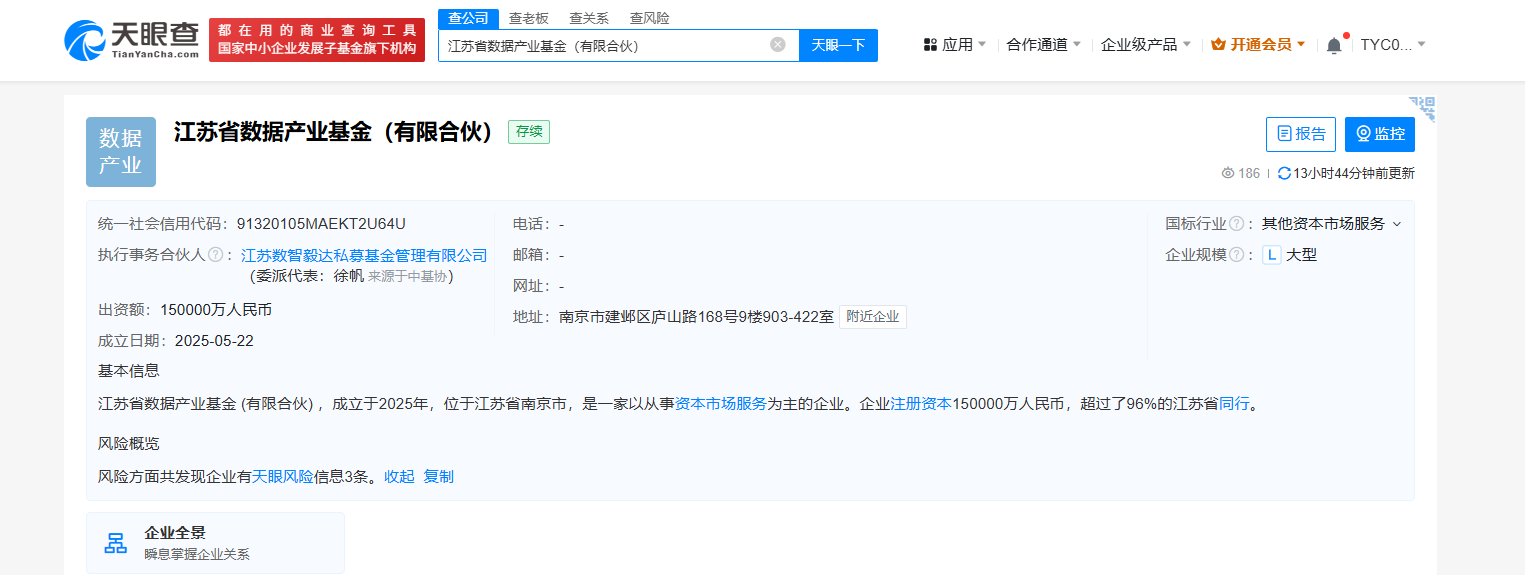1525x575 pixels.
Task: Open the notification bell
Action: point(1334,45)
